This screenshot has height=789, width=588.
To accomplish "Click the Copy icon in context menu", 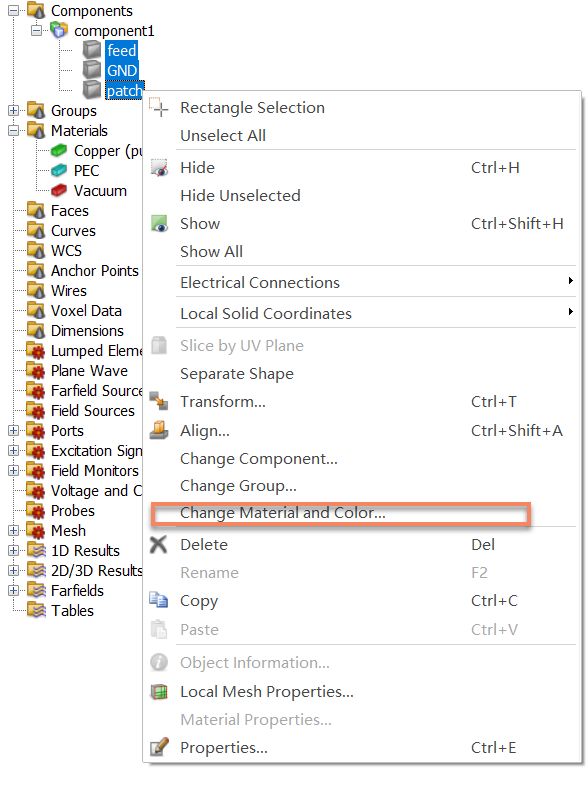I will 159,600.
